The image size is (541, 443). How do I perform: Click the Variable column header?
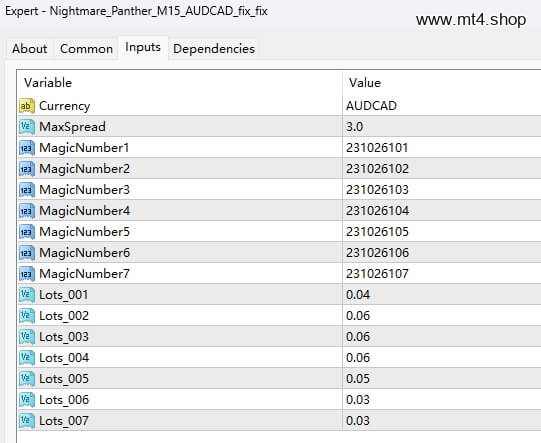[x=48, y=83]
